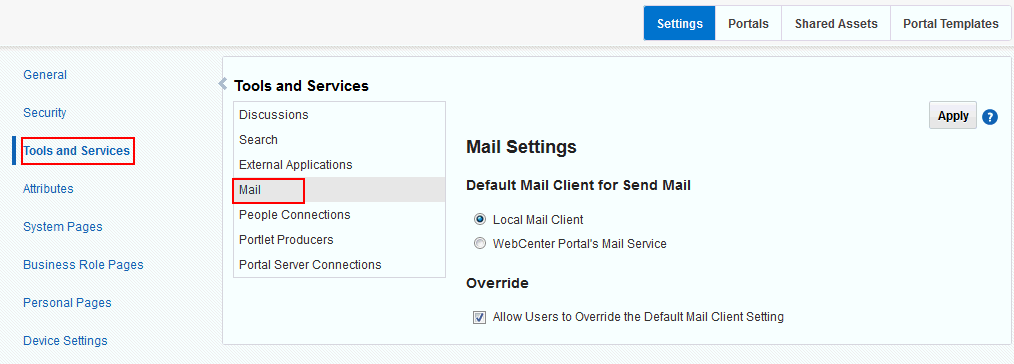Open the Portals tab

tap(748, 24)
